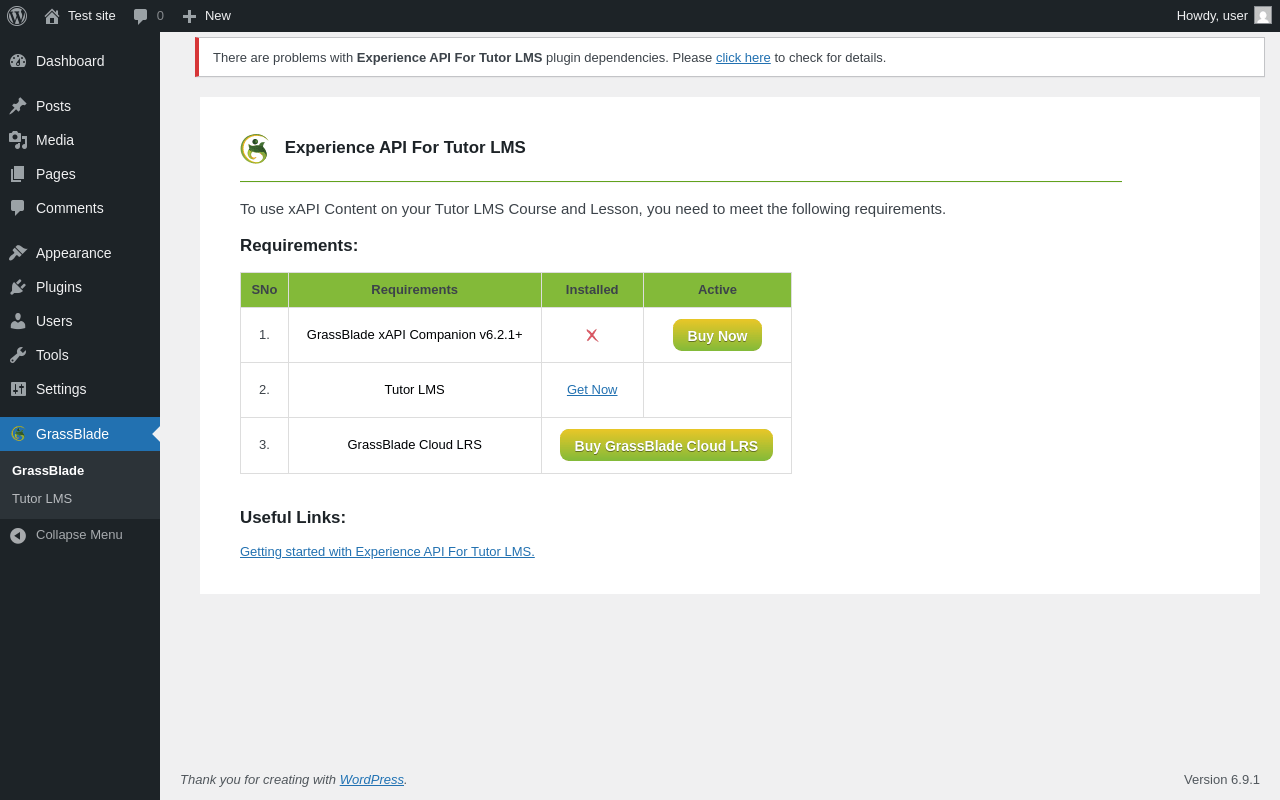Image resolution: width=1280 pixels, height=800 pixels.
Task: Click the Comments speech bubble sidebar icon
Action: [18, 208]
